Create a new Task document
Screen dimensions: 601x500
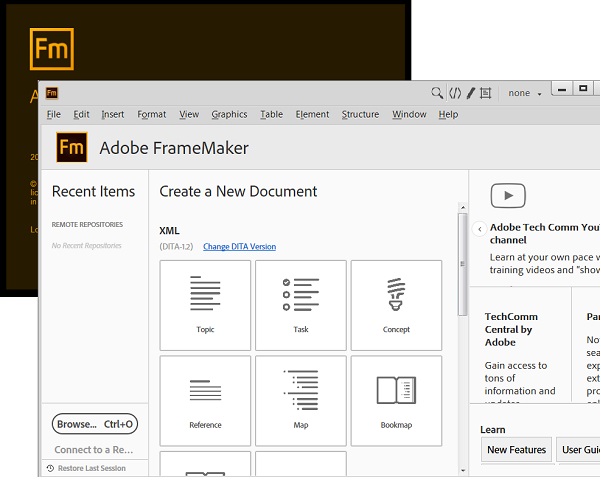[301, 304]
